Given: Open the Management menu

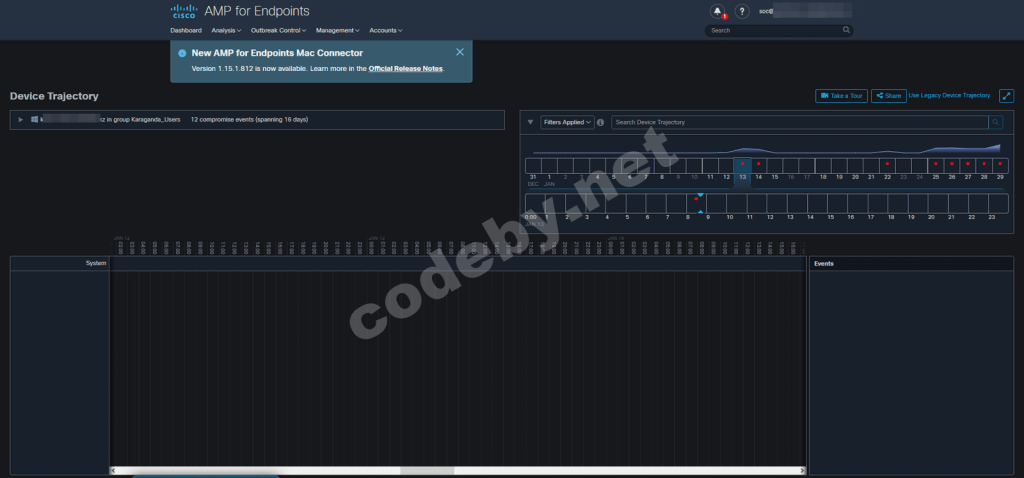Looking at the screenshot, I should coord(338,30).
